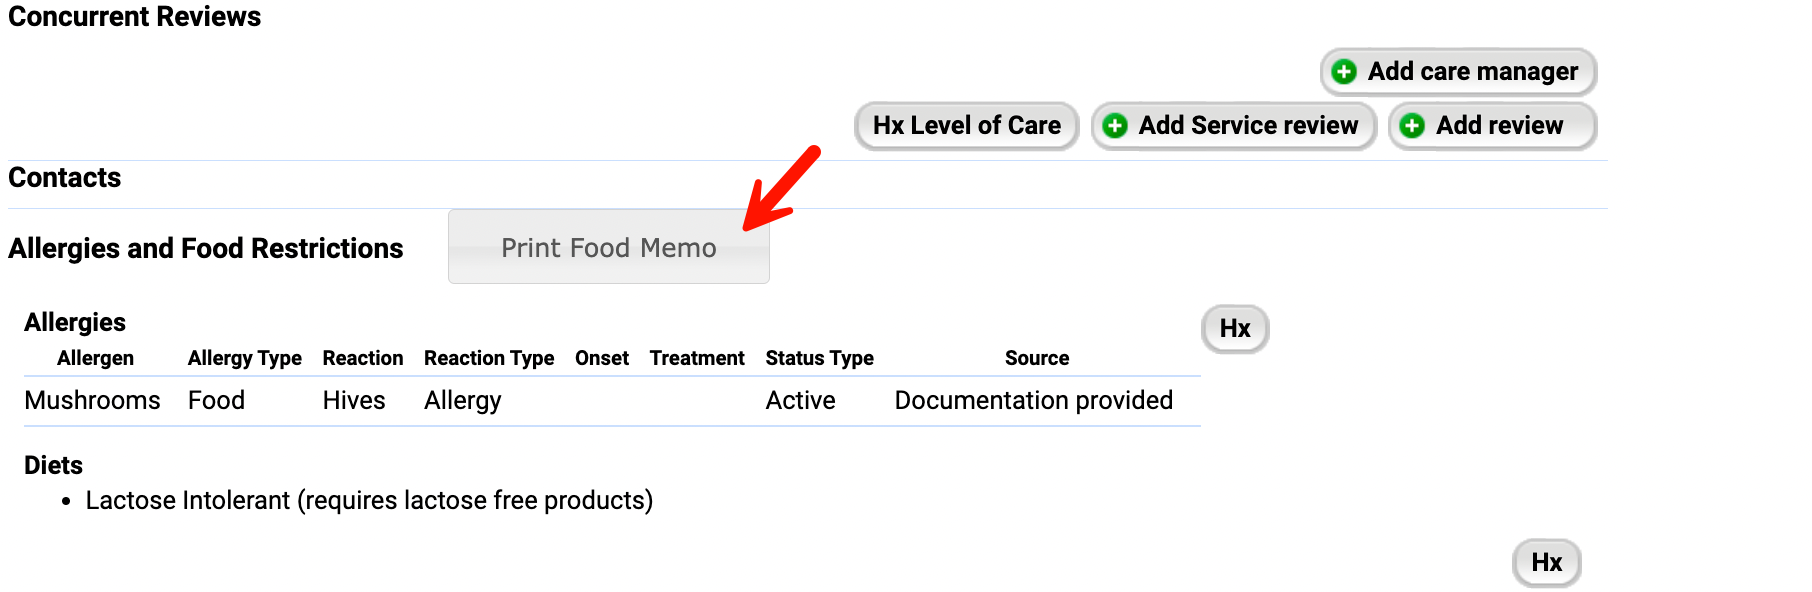Click the Reaction Type column header

[489, 358]
